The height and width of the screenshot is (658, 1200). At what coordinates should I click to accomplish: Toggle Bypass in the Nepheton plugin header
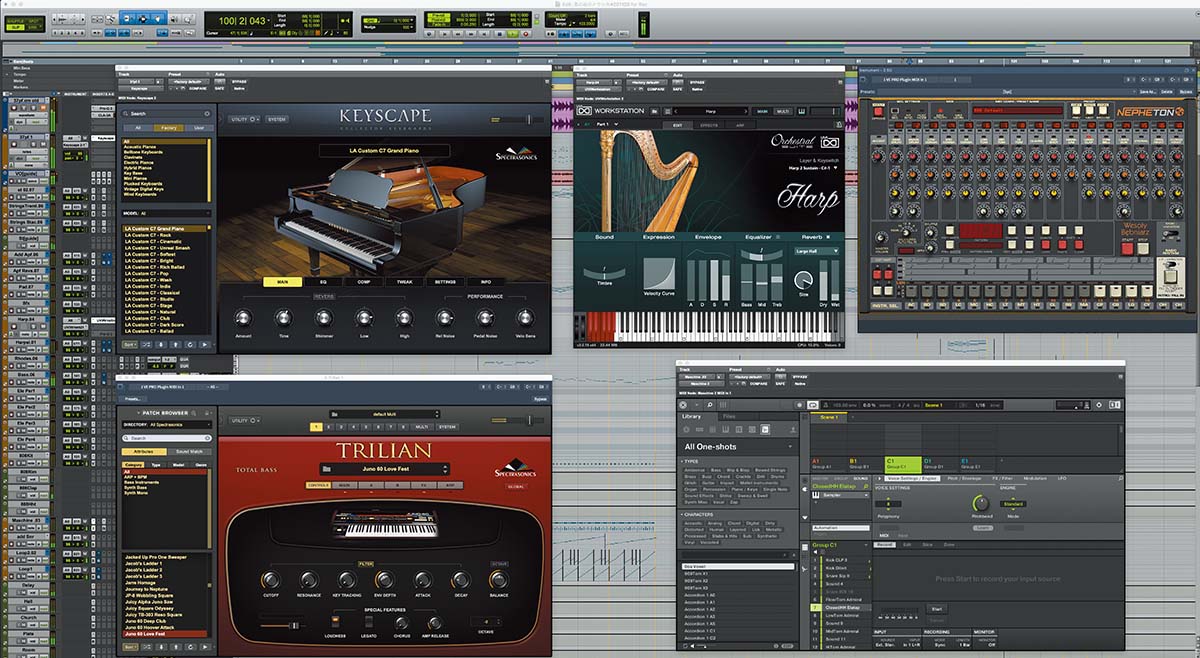1186,92
